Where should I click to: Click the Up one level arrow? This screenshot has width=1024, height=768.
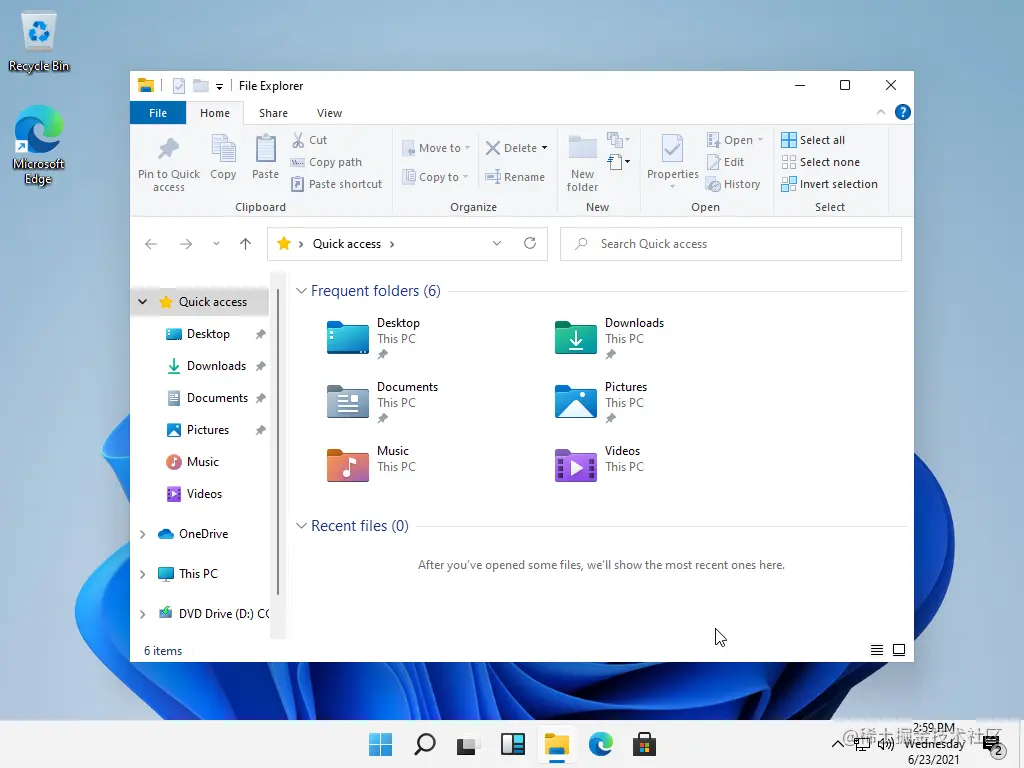point(246,244)
